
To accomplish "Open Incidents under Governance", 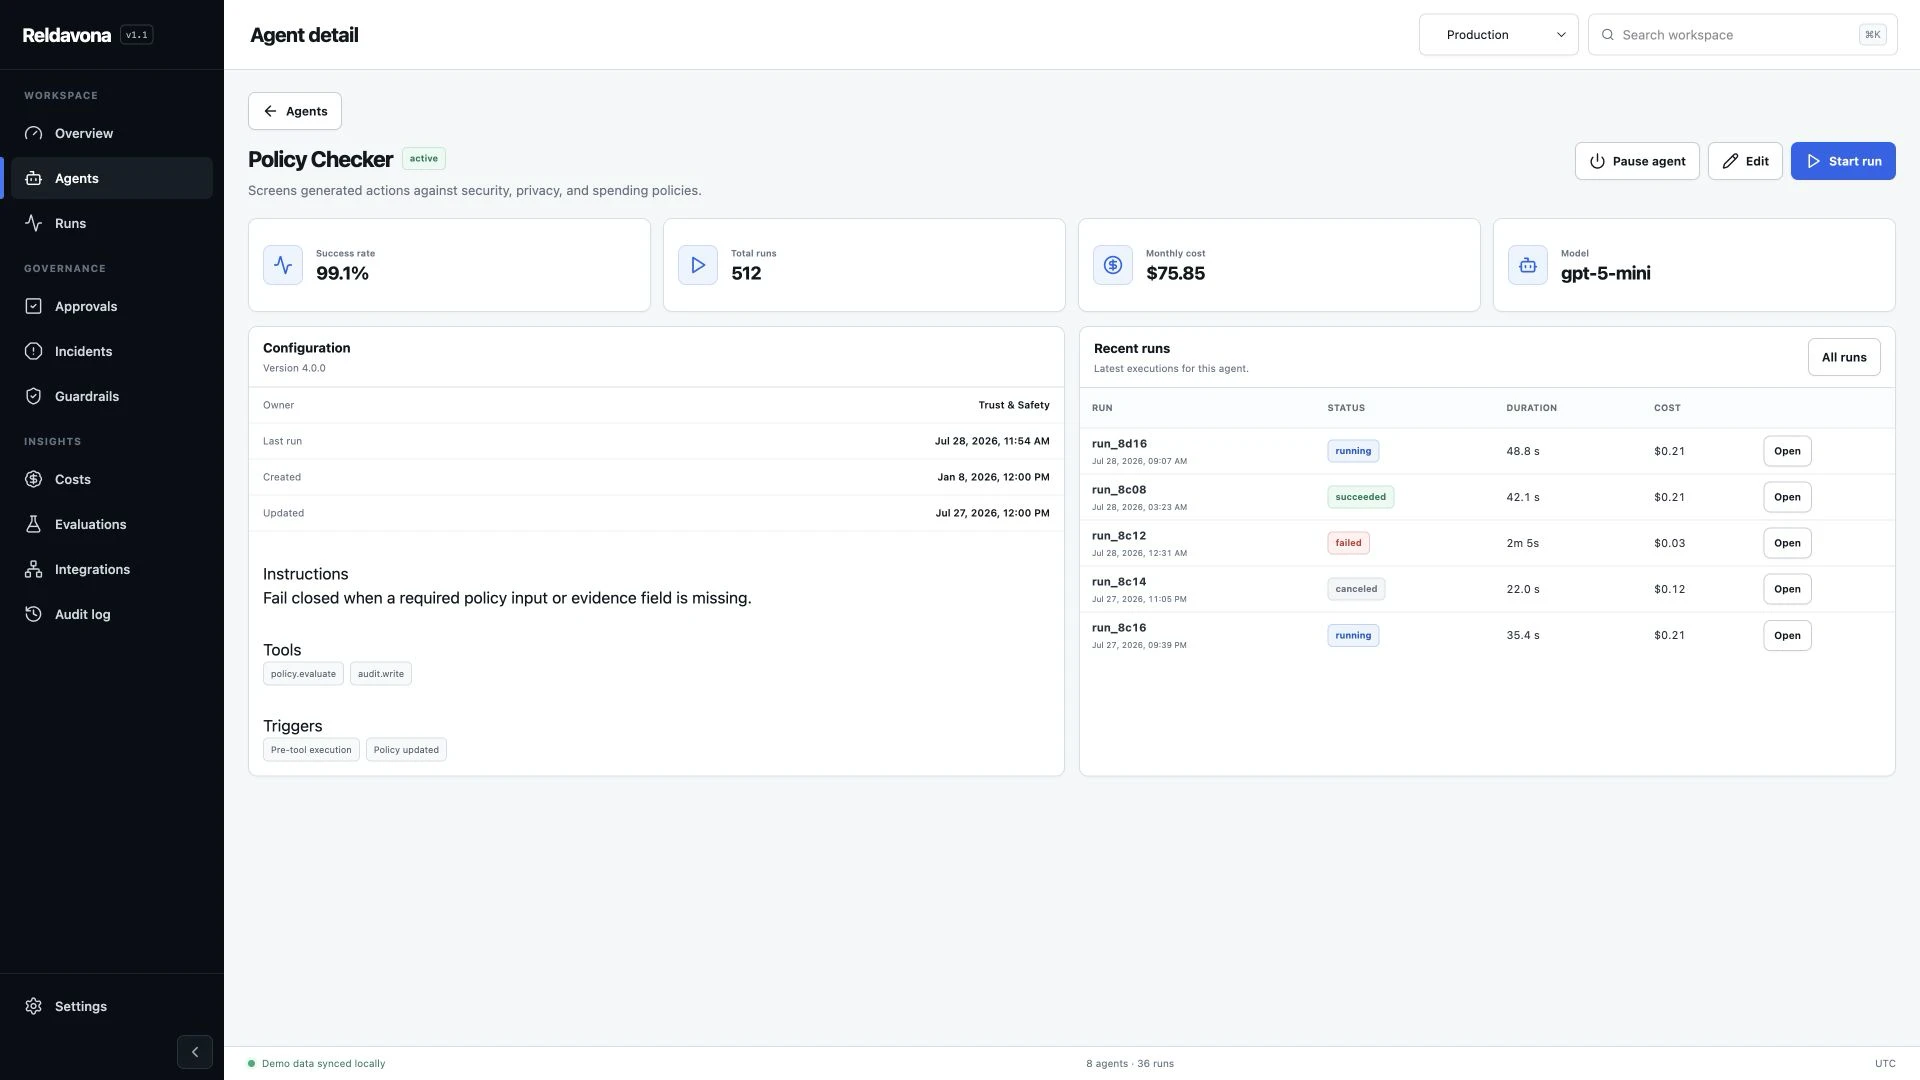I will (x=112, y=351).
